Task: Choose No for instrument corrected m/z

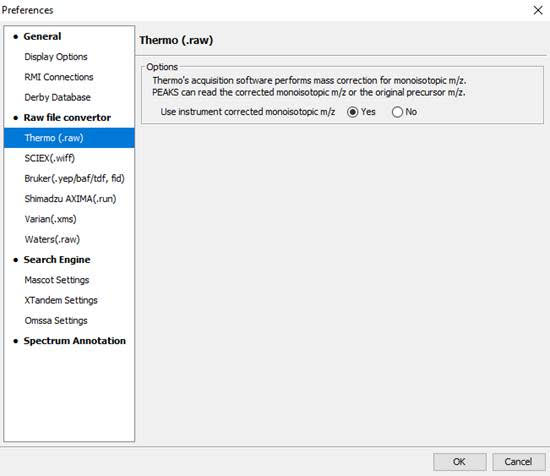Action: (397, 112)
